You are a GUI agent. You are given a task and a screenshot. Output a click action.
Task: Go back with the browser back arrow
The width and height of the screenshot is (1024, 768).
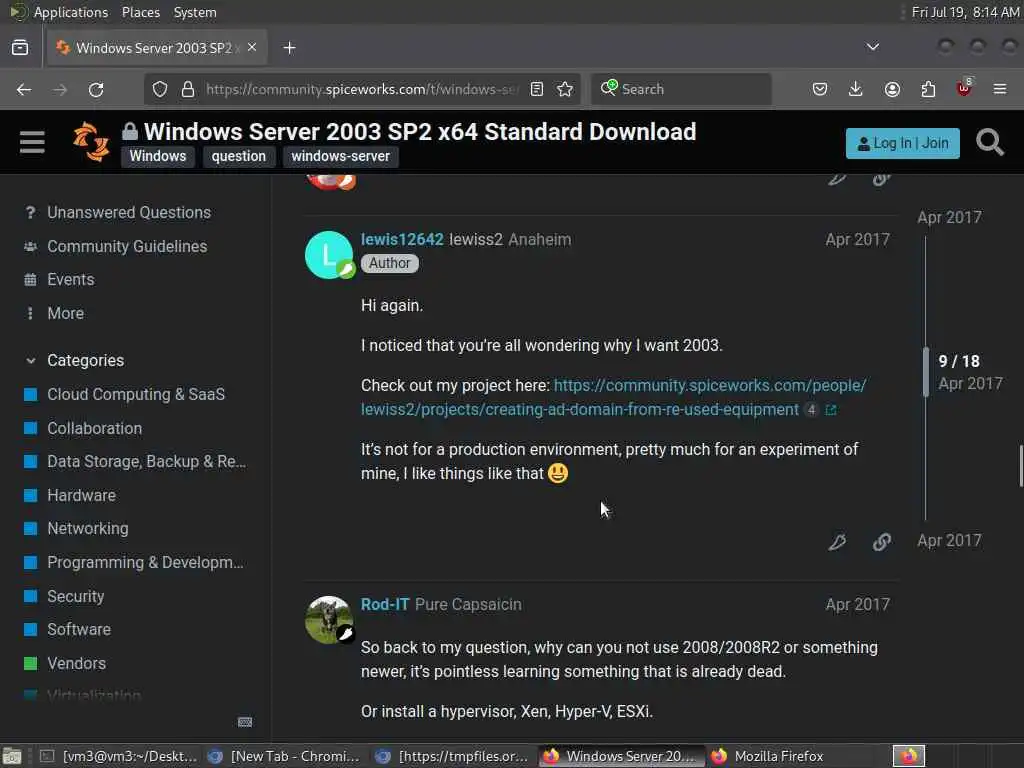pyautogui.click(x=24, y=89)
